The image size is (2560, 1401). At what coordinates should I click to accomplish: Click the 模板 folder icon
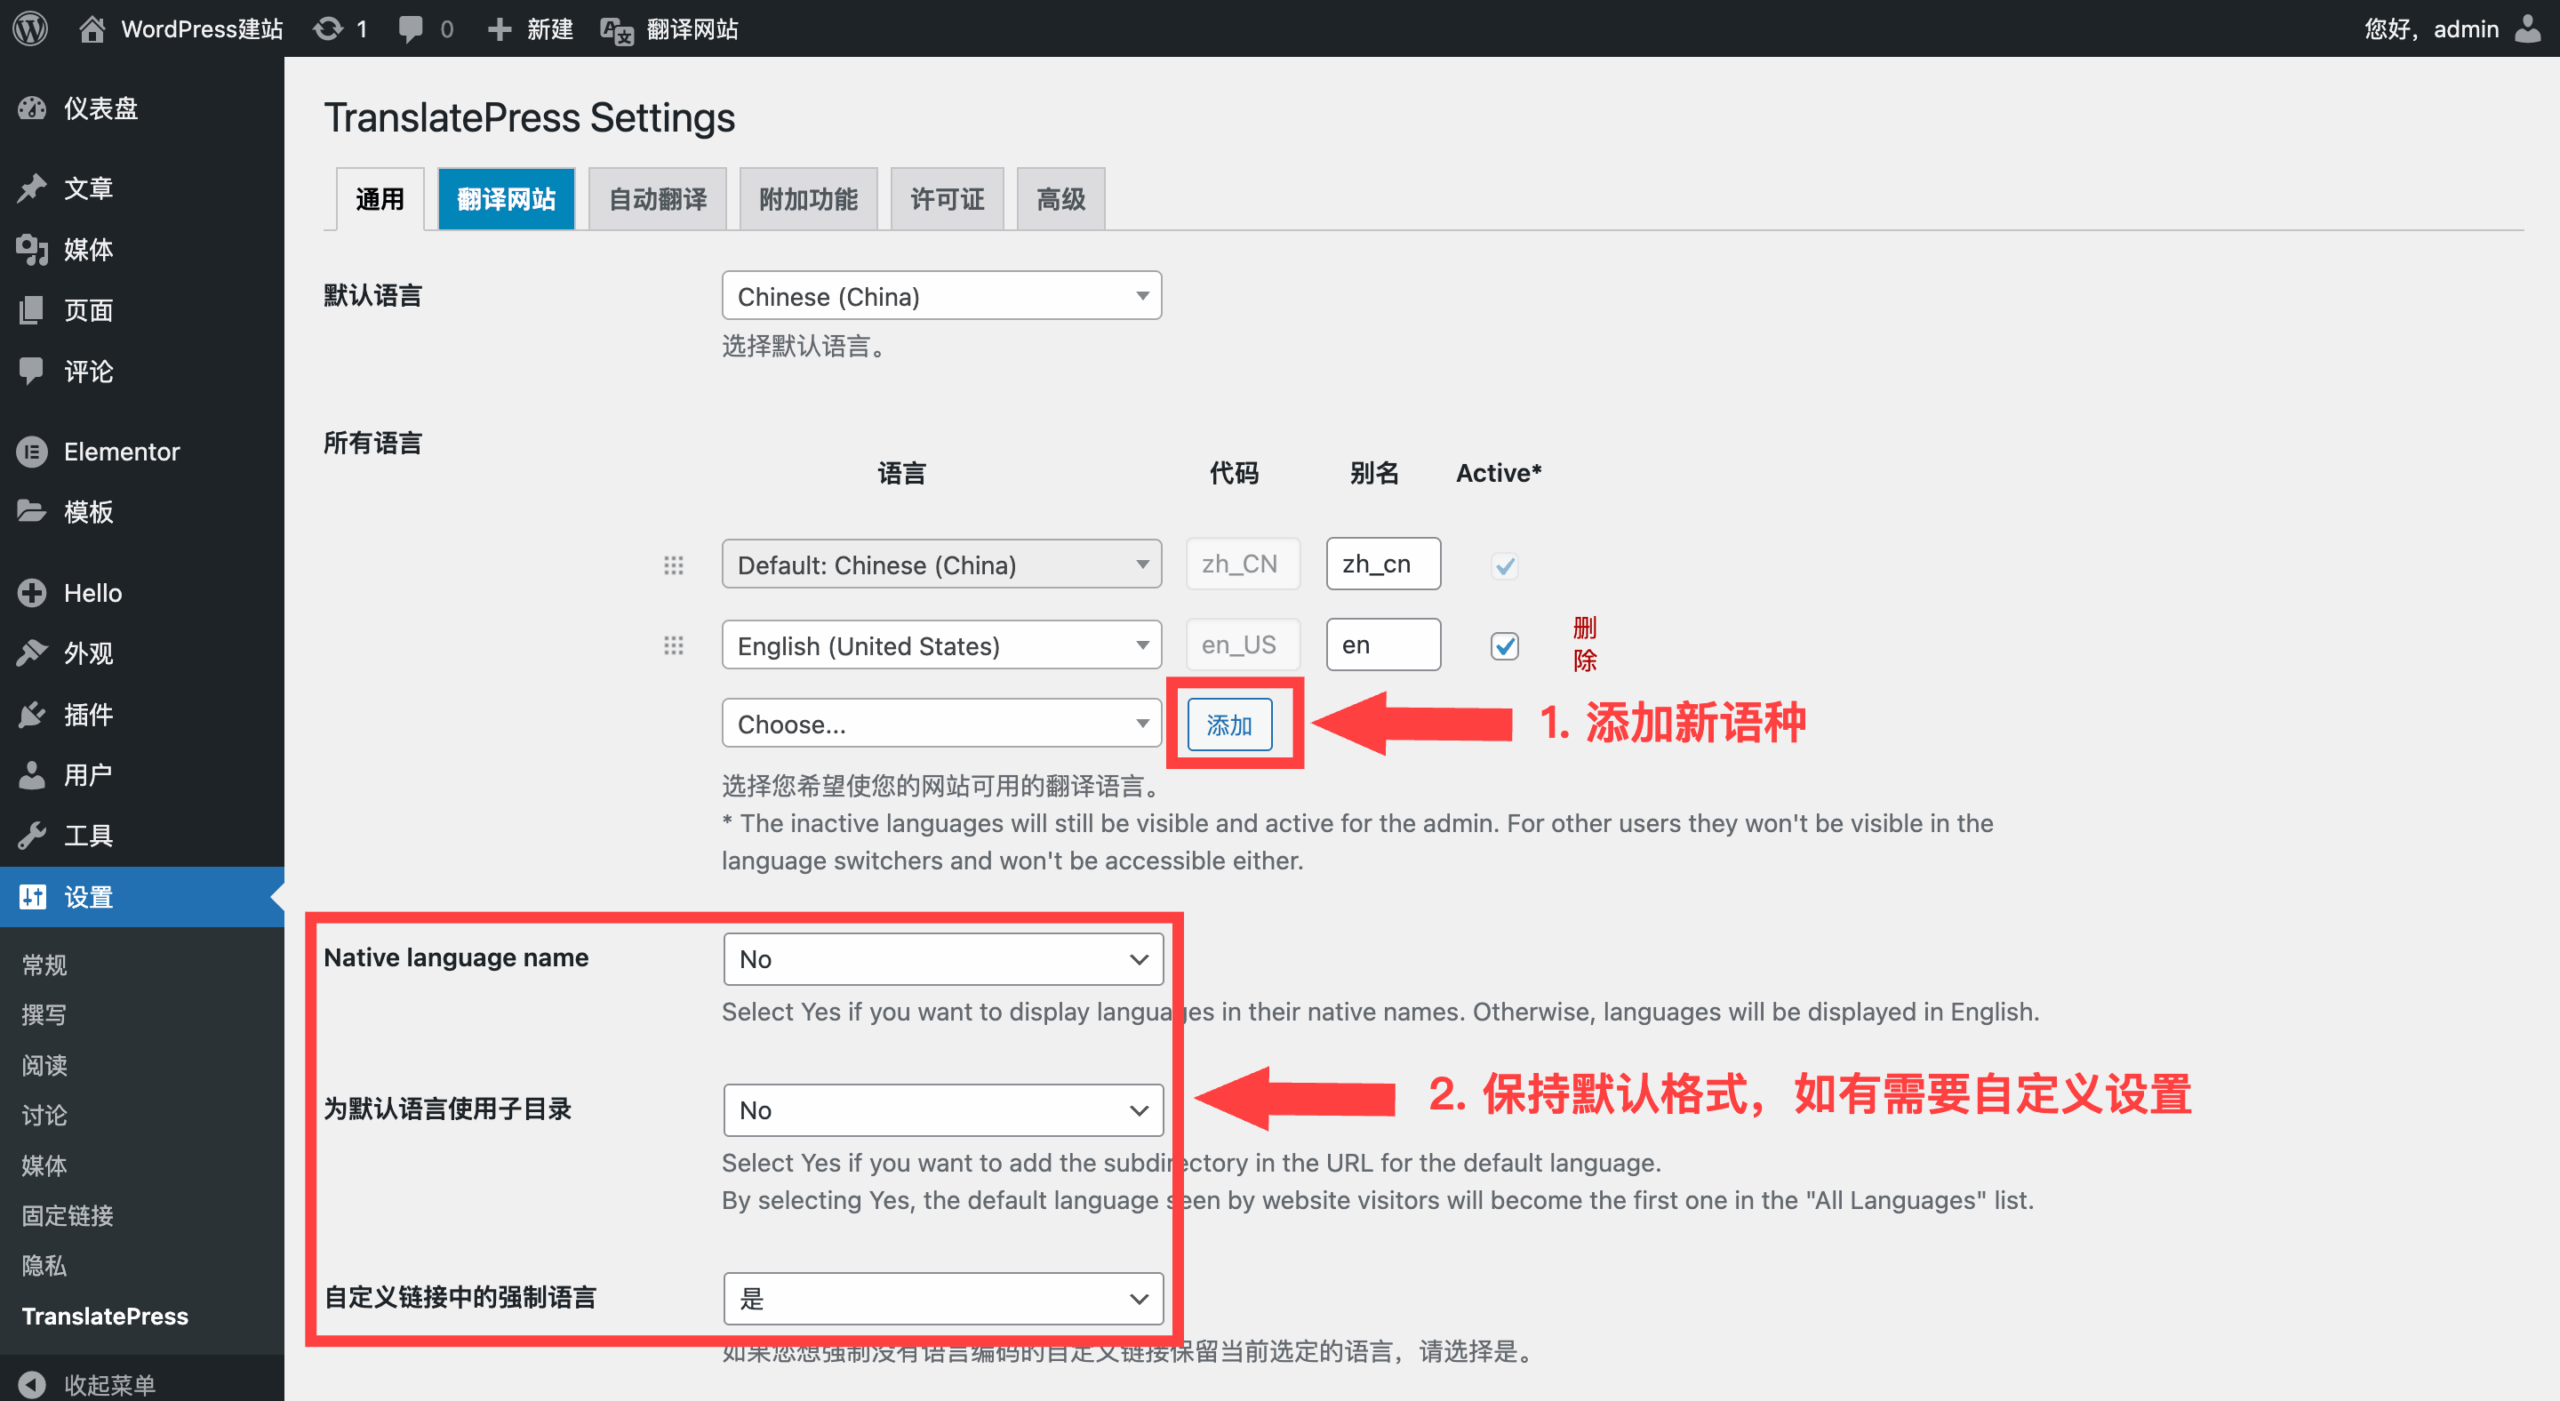point(32,512)
